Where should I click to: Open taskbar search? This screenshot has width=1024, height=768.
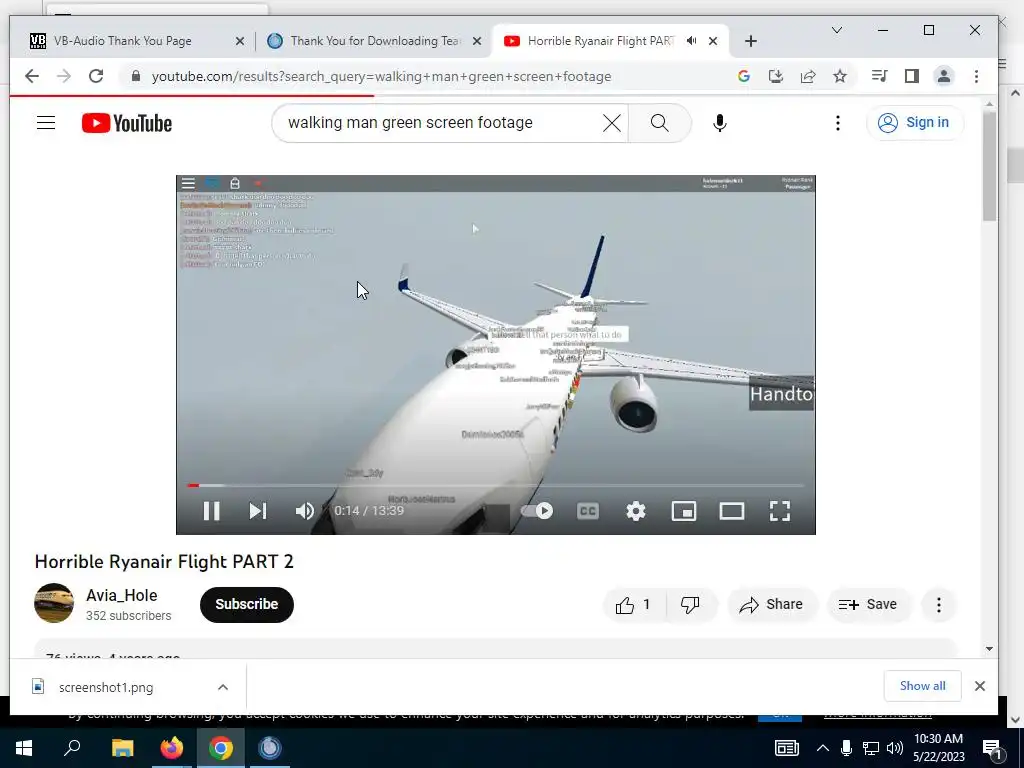72,748
